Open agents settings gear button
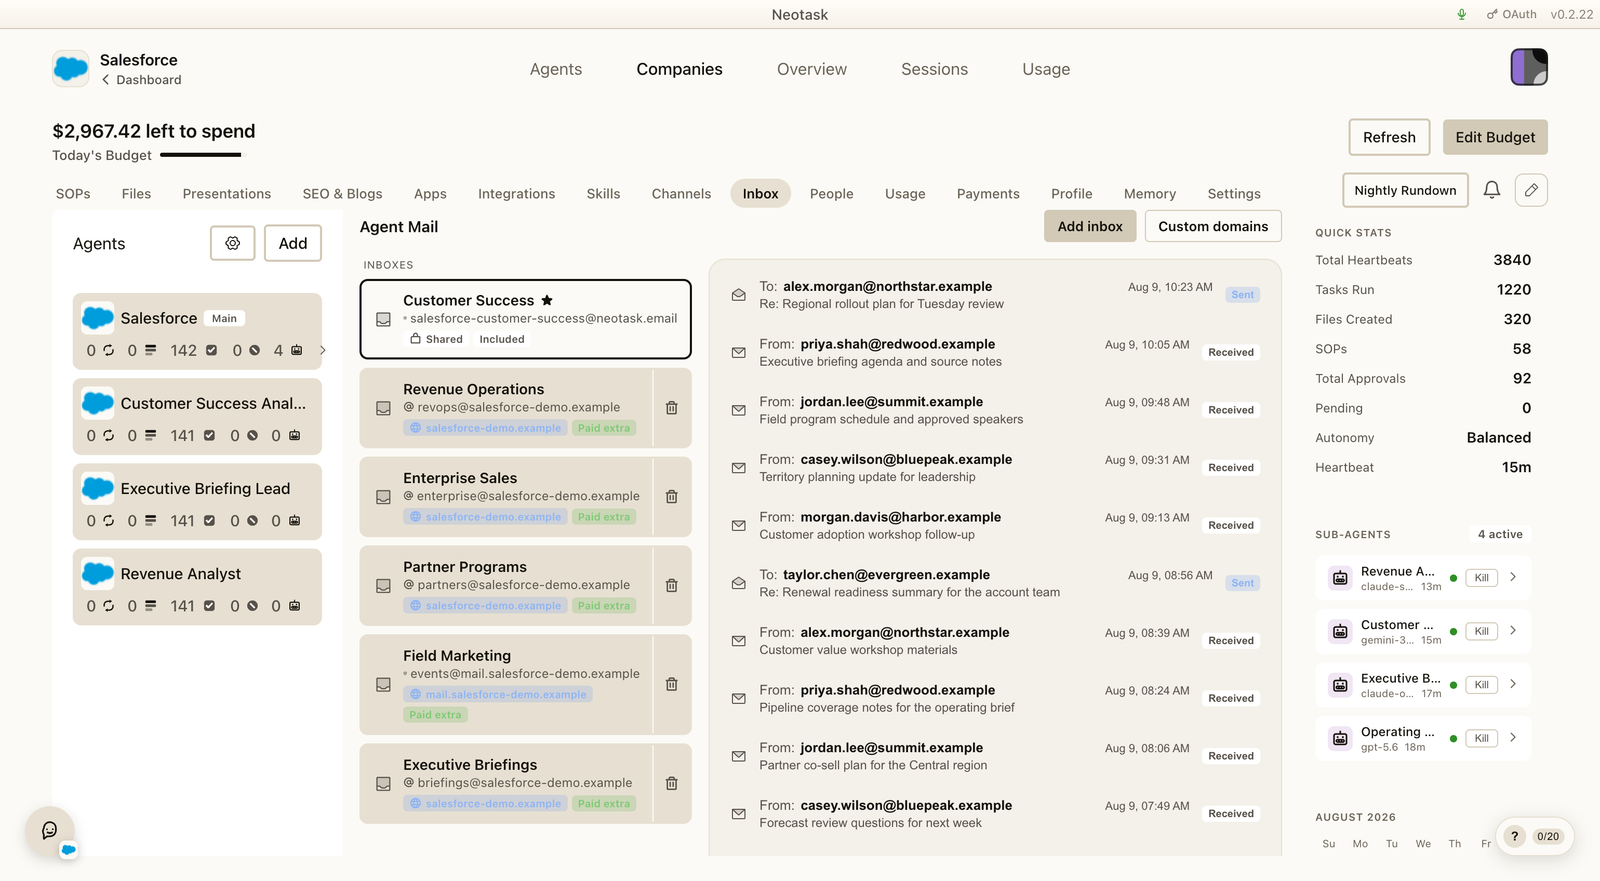The image size is (1600, 881). (233, 243)
